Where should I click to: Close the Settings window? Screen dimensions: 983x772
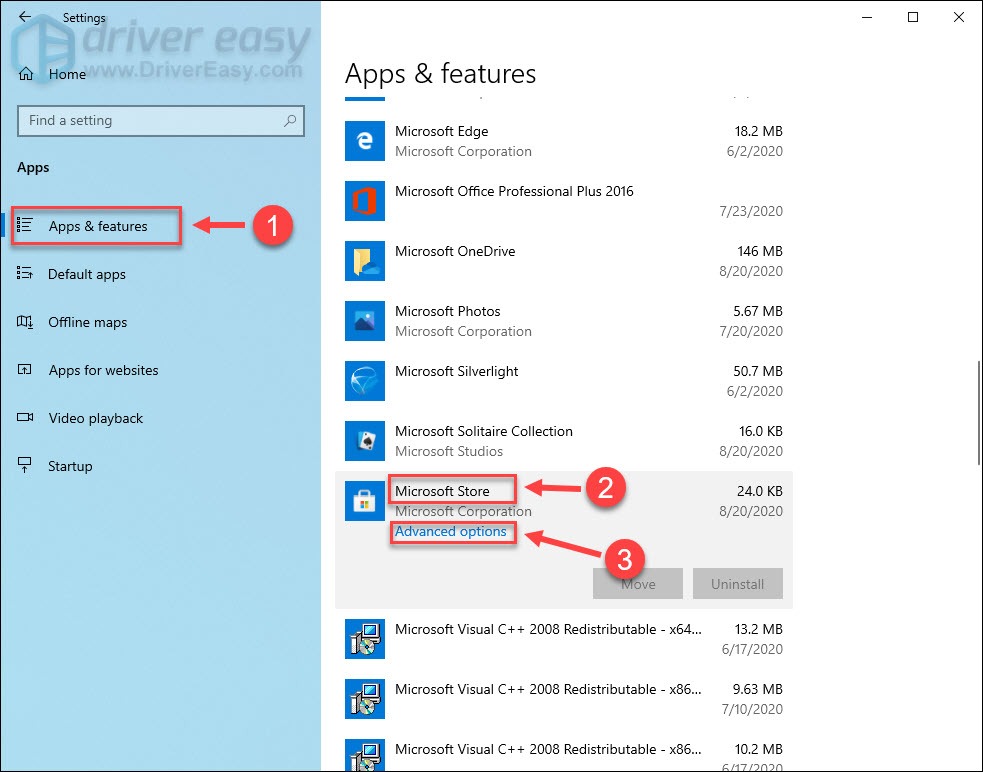(959, 17)
